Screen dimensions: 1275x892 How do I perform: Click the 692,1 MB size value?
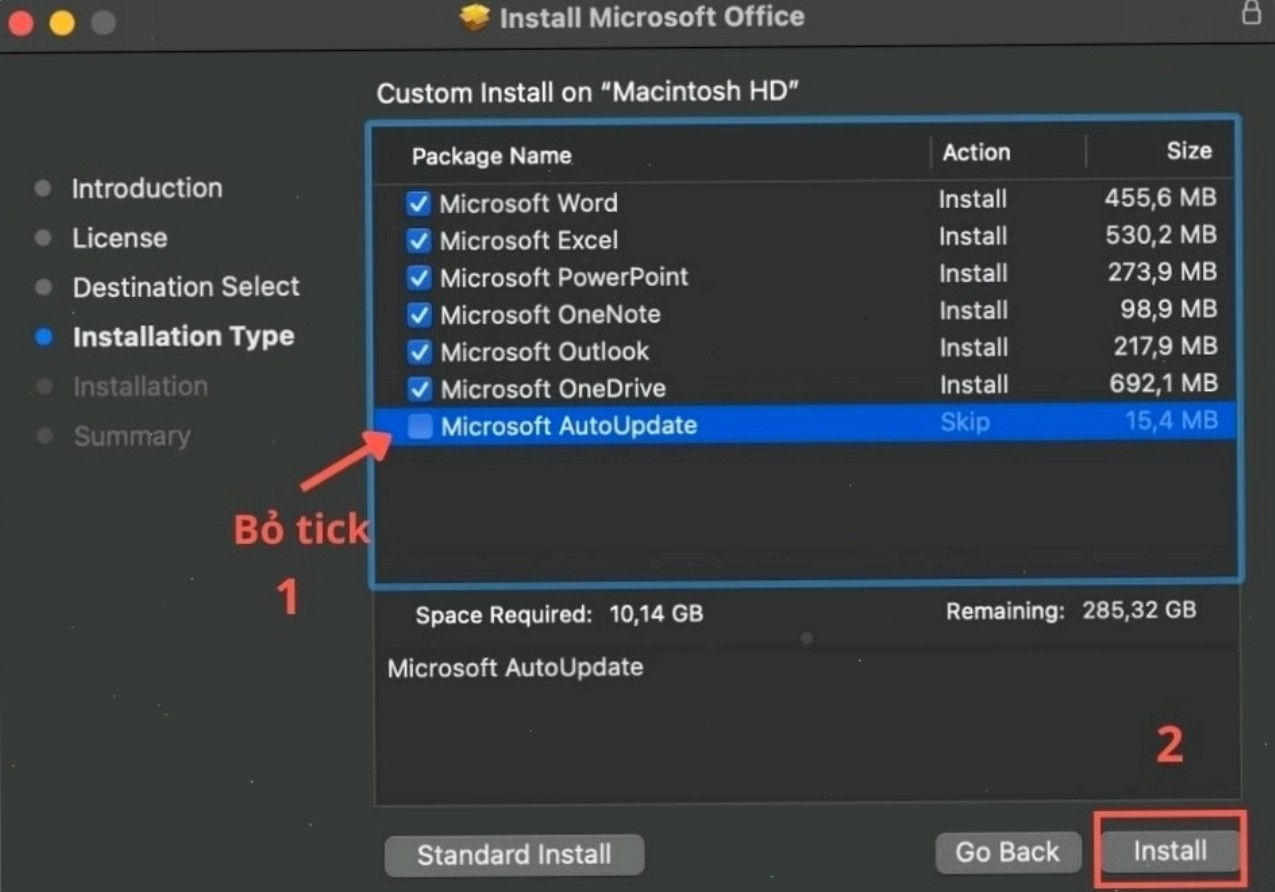pyautogui.click(x=1164, y=383)
